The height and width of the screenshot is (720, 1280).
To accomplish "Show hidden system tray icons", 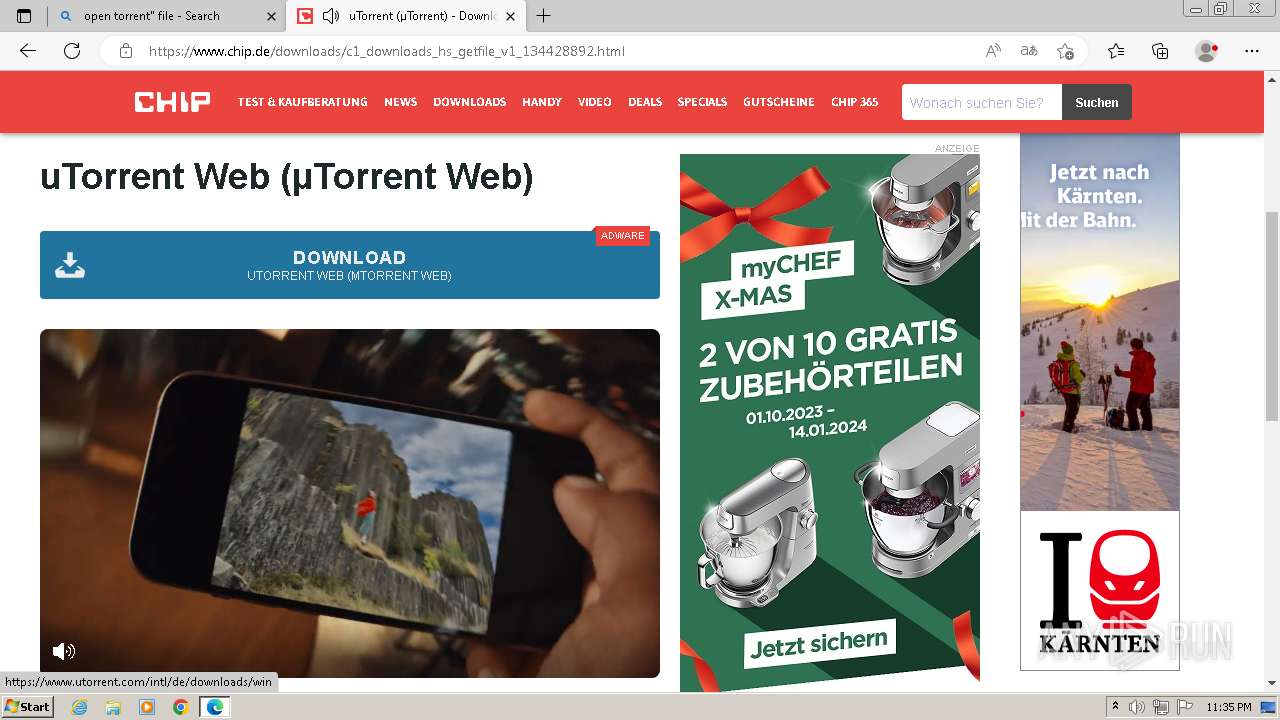I will coord(1116,707).
